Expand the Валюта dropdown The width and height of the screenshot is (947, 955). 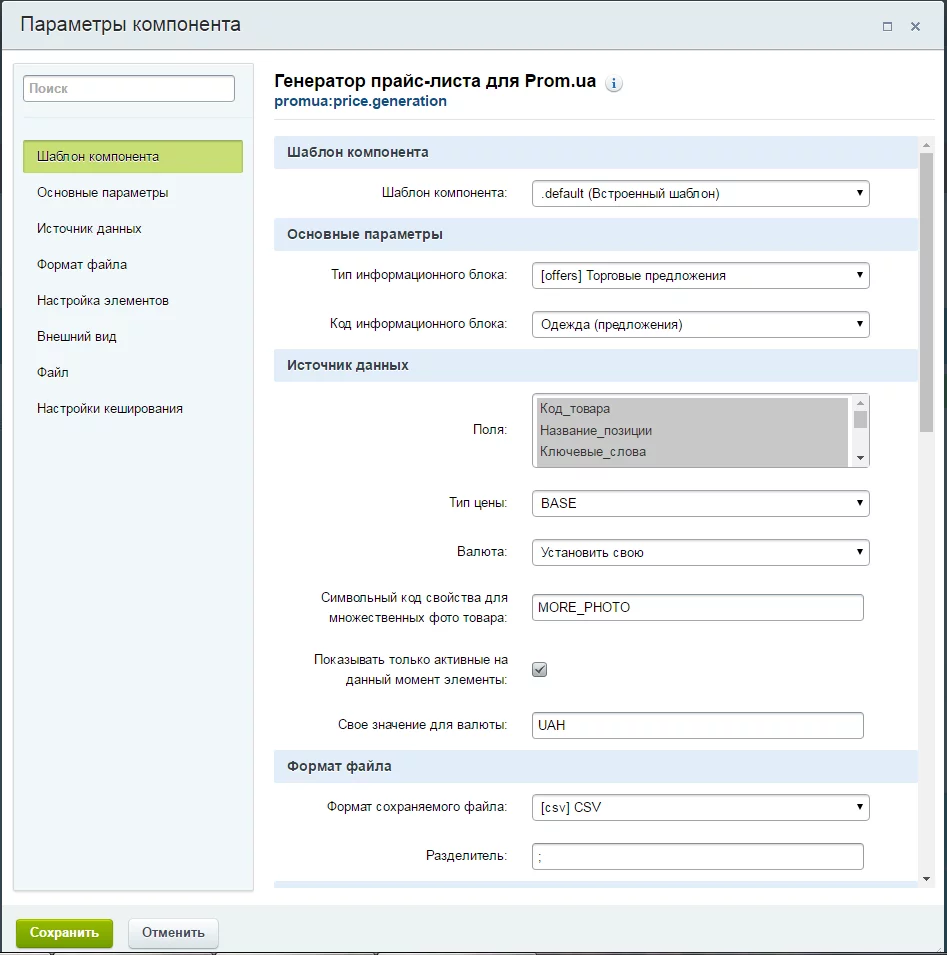(700, 552)
